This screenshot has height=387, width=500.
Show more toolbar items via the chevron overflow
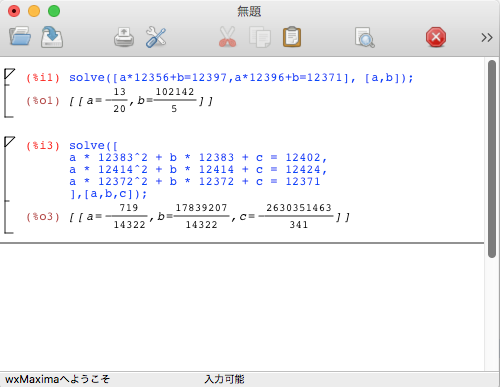pos(487,37)
